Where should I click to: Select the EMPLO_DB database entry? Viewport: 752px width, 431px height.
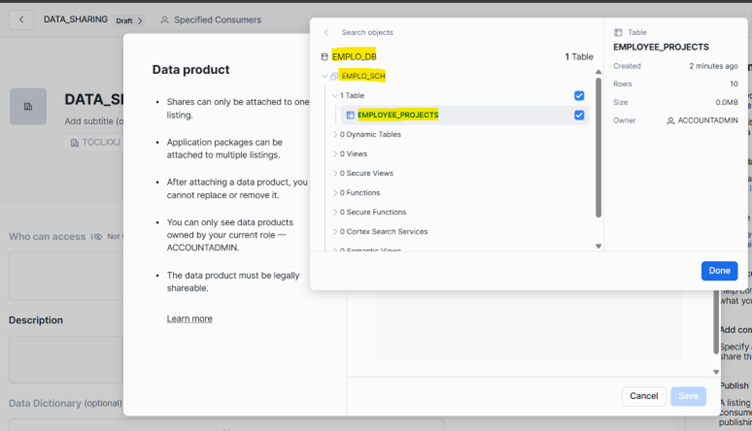coord(354,57)
